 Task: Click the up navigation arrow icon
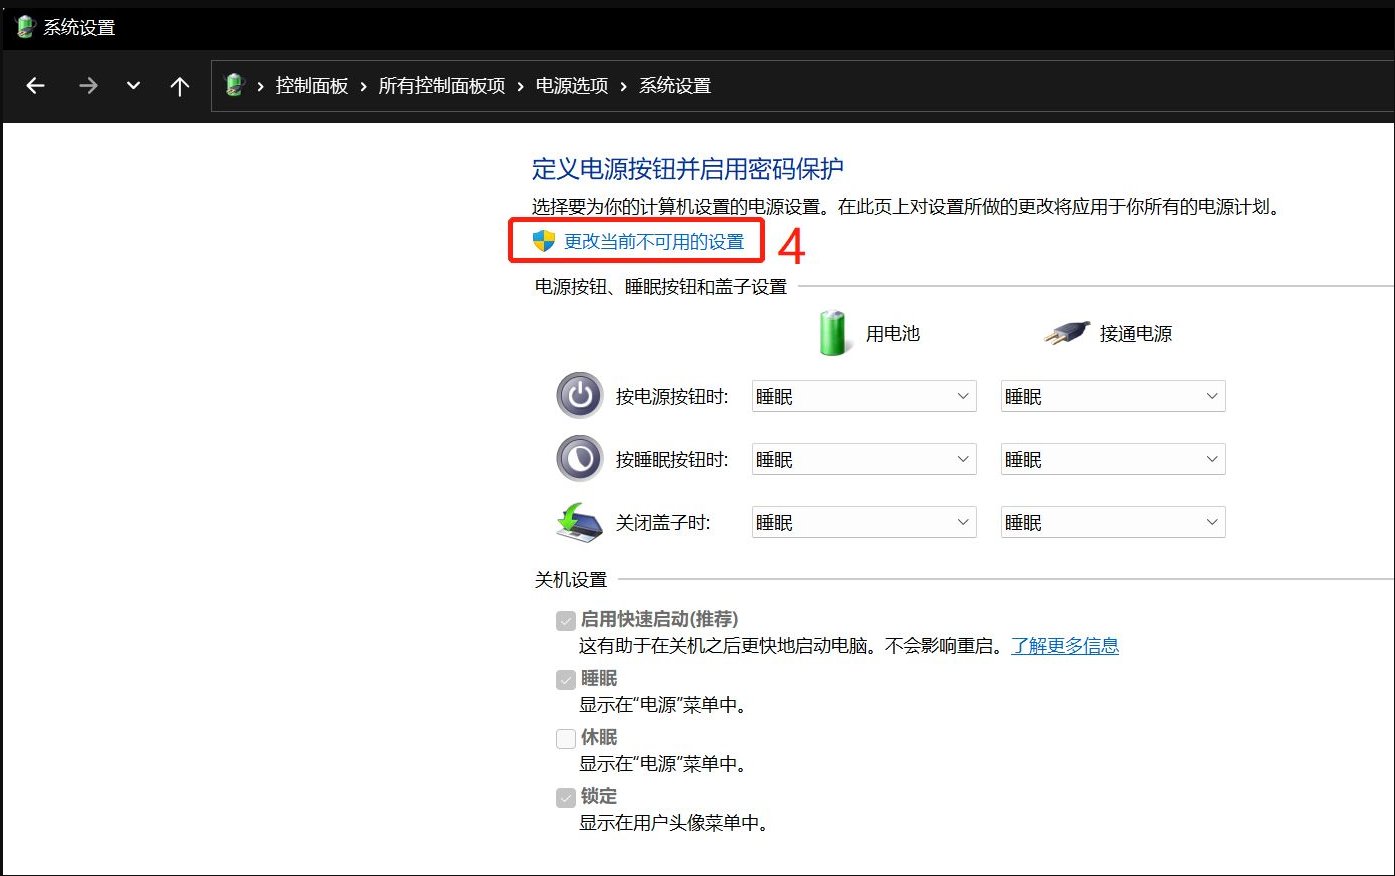pyautogui.click(x=180, y=86)
